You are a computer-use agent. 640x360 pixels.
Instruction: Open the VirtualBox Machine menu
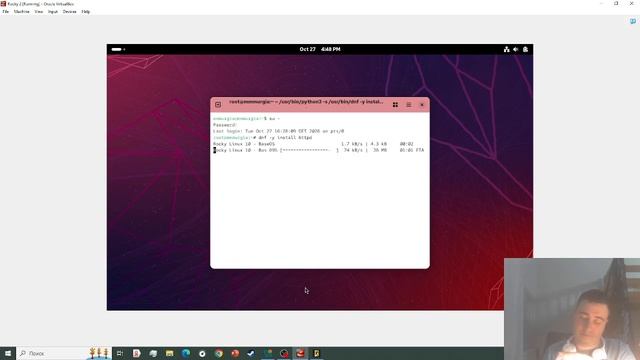point(22,12)
